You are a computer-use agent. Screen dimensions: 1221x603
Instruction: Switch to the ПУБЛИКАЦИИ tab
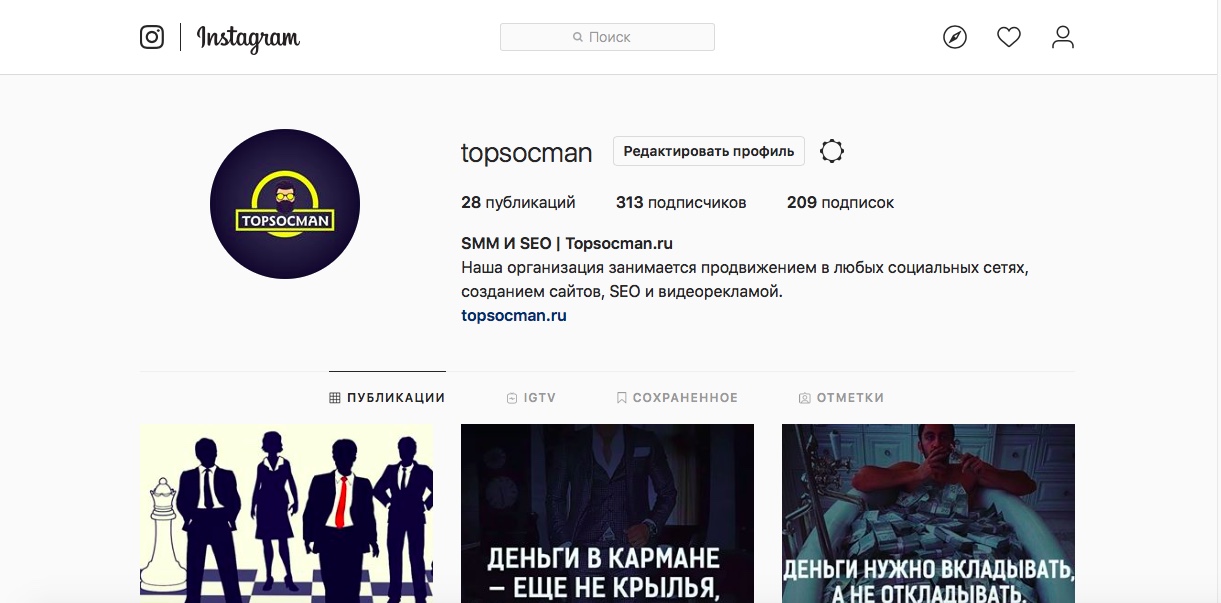pyautogui.click(x=387, y=397)
